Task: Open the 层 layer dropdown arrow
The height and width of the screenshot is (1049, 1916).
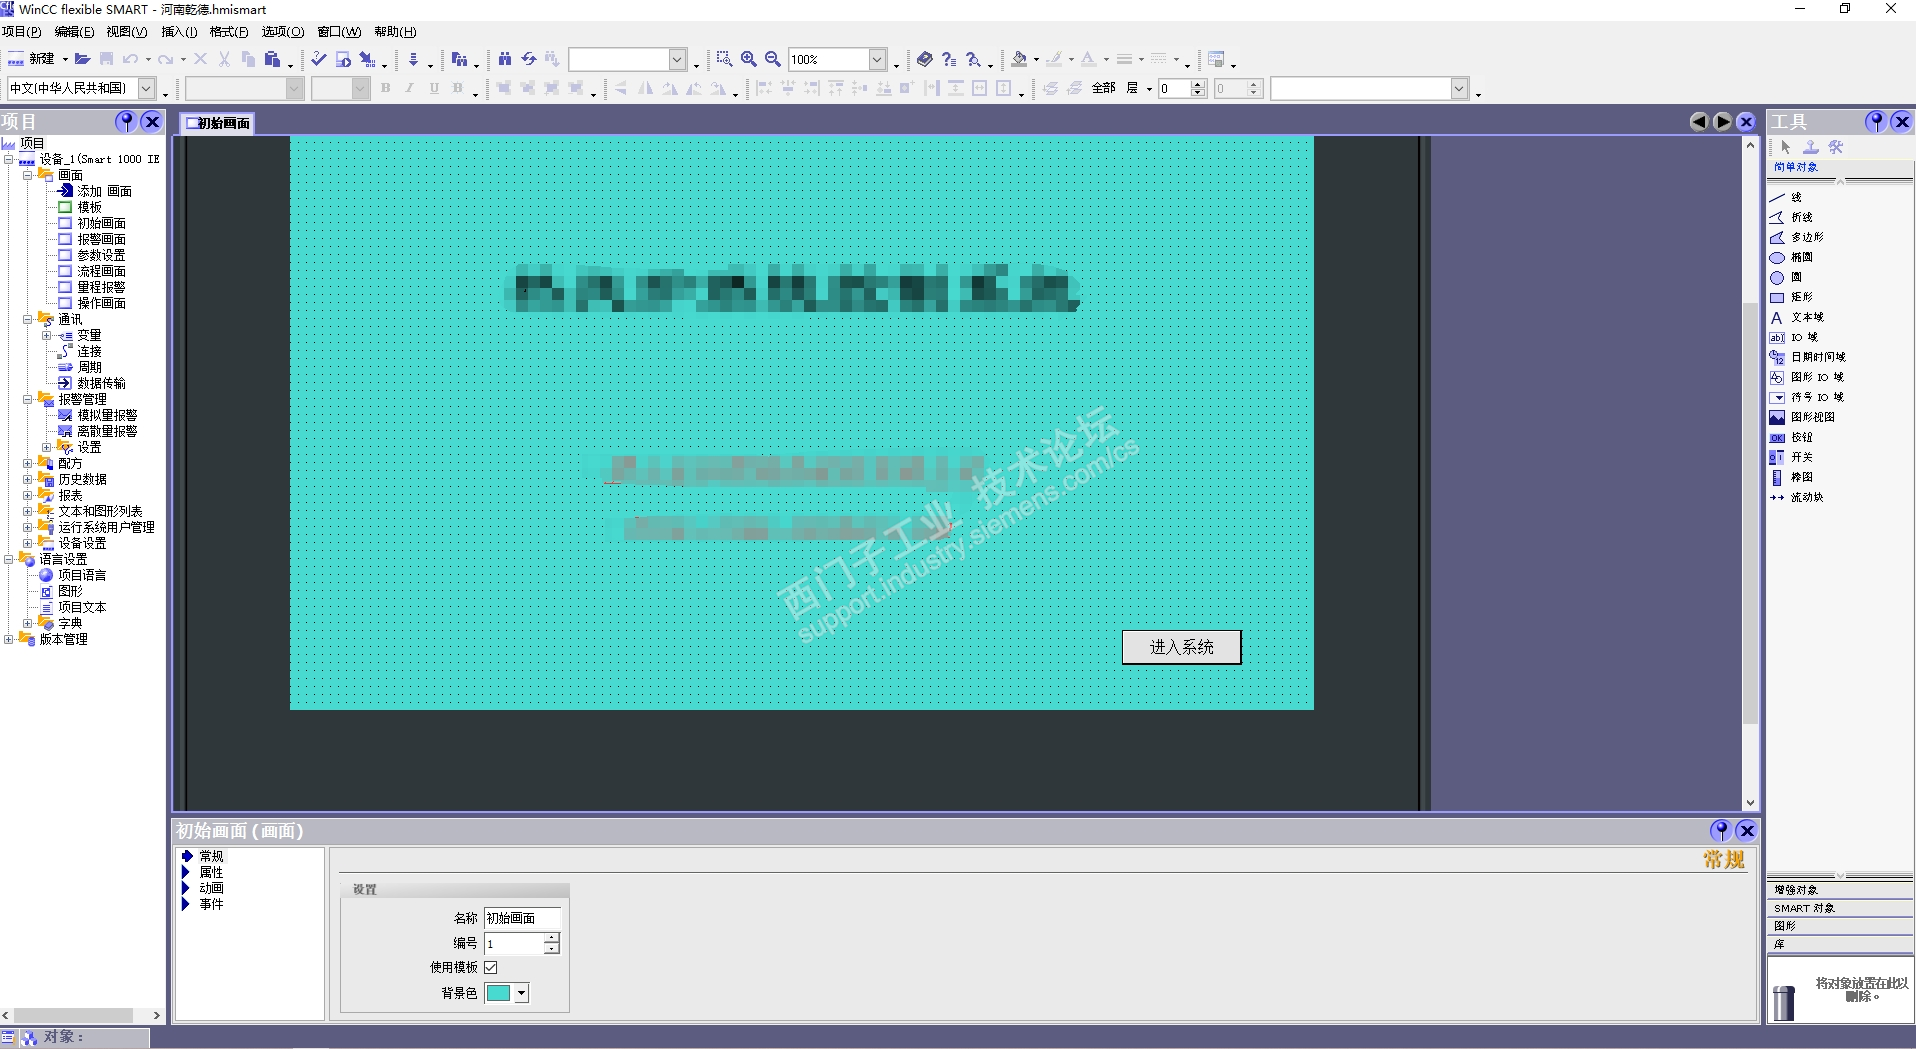Action: click(1149, 88)
